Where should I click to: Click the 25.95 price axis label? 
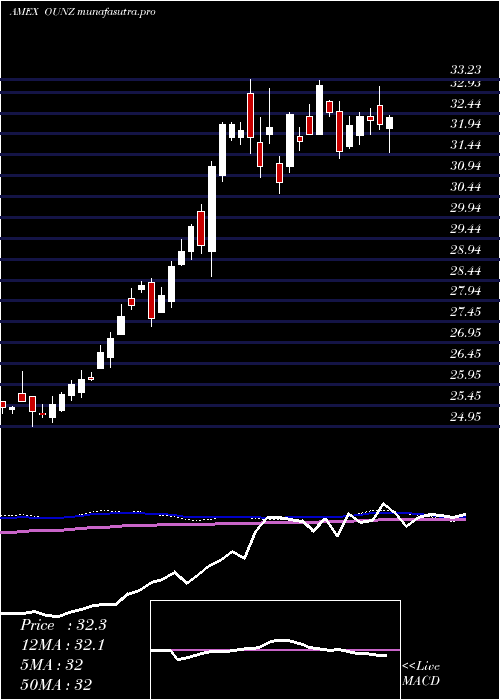tap(466, 375)
